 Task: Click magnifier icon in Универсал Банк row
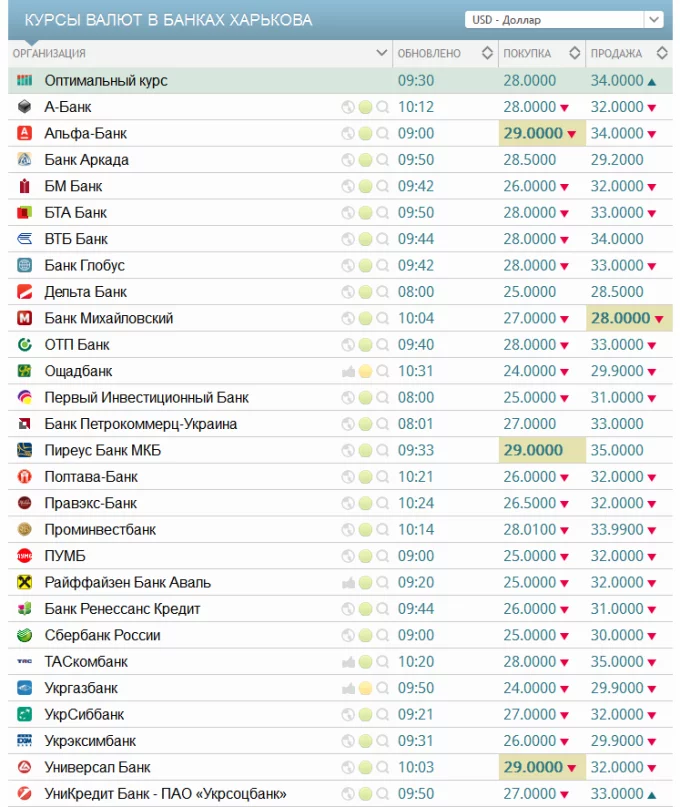(x=382, y=768)
